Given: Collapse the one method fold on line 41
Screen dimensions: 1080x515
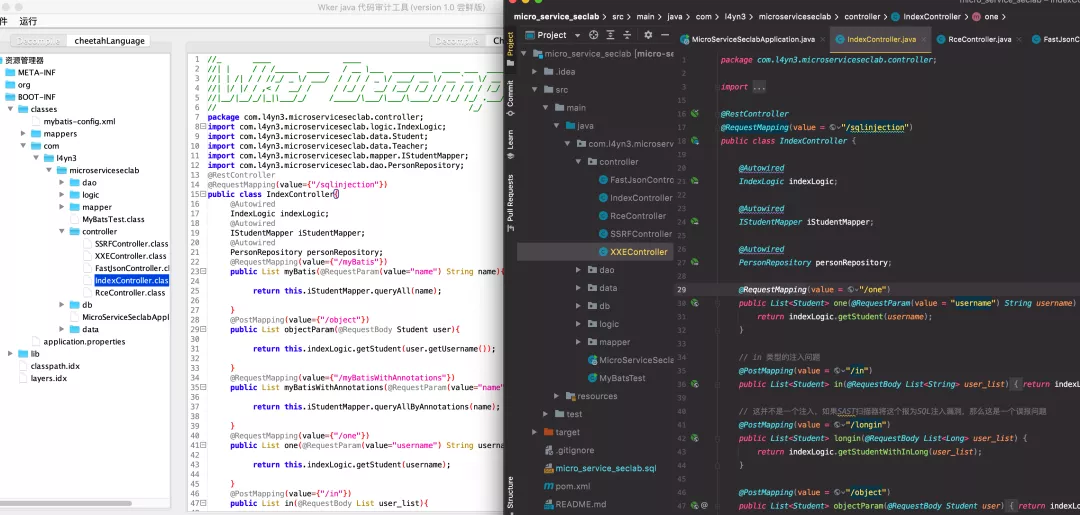Looking at the screenshot, I should pyautogui.click(x=204, y=445).
